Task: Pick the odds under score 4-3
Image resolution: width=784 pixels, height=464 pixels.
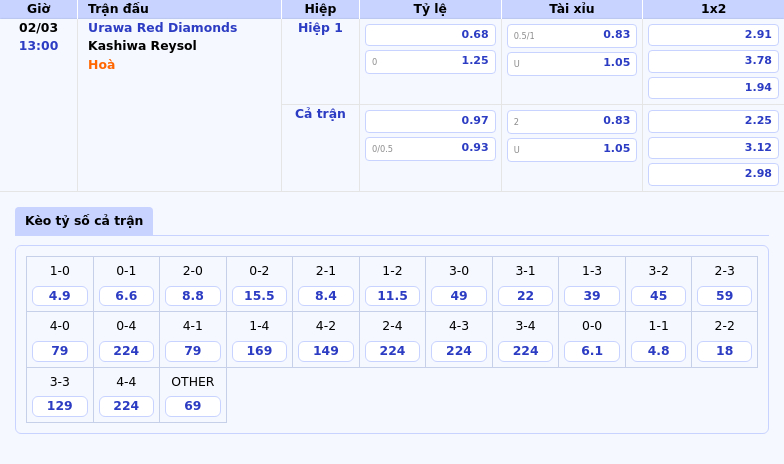Action: [459, 350]
